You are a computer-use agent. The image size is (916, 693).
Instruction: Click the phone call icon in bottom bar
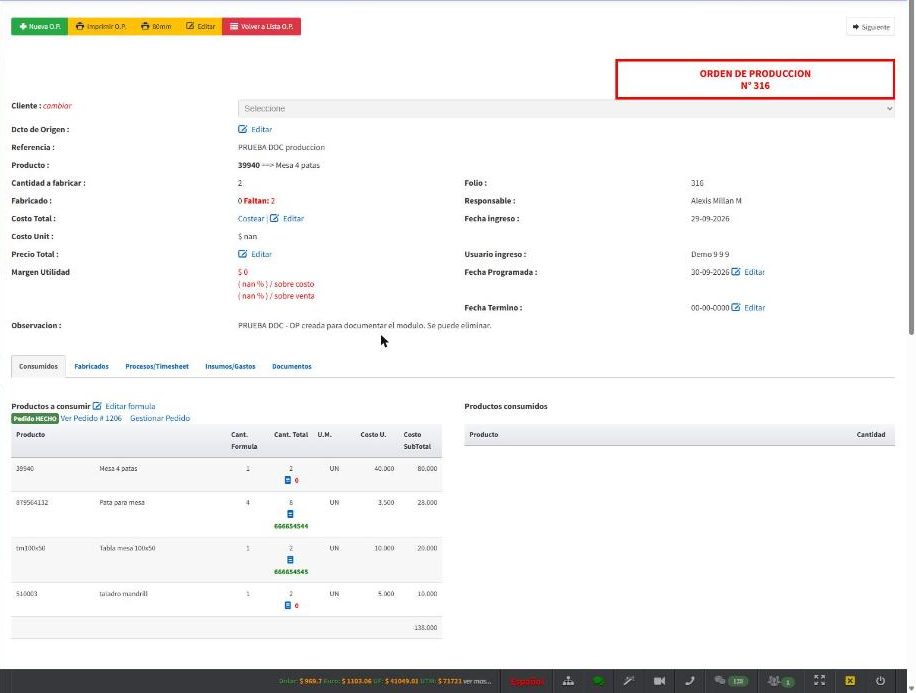690,681
